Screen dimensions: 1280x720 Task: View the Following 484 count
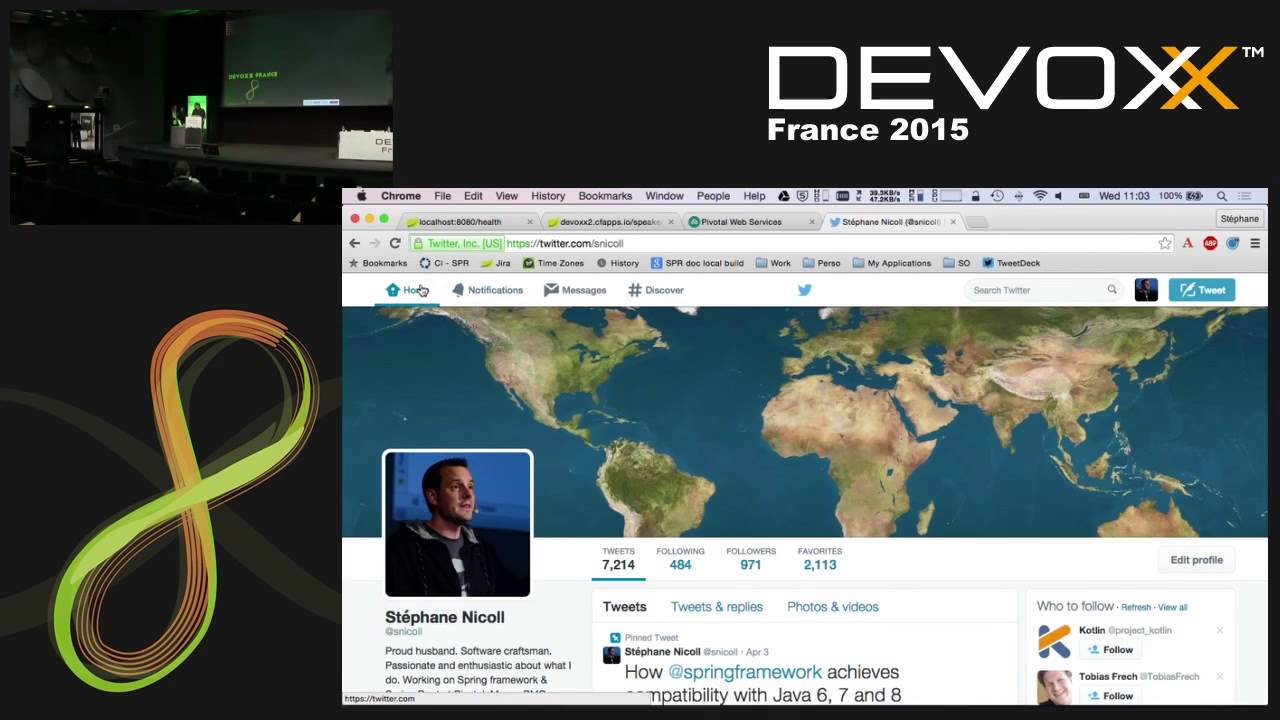point(680,558)
